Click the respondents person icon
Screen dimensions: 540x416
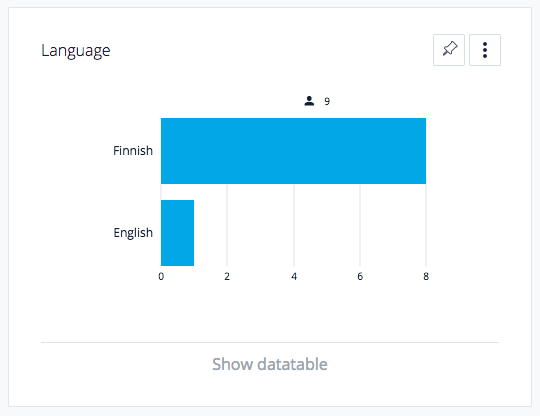pos(309,101)
